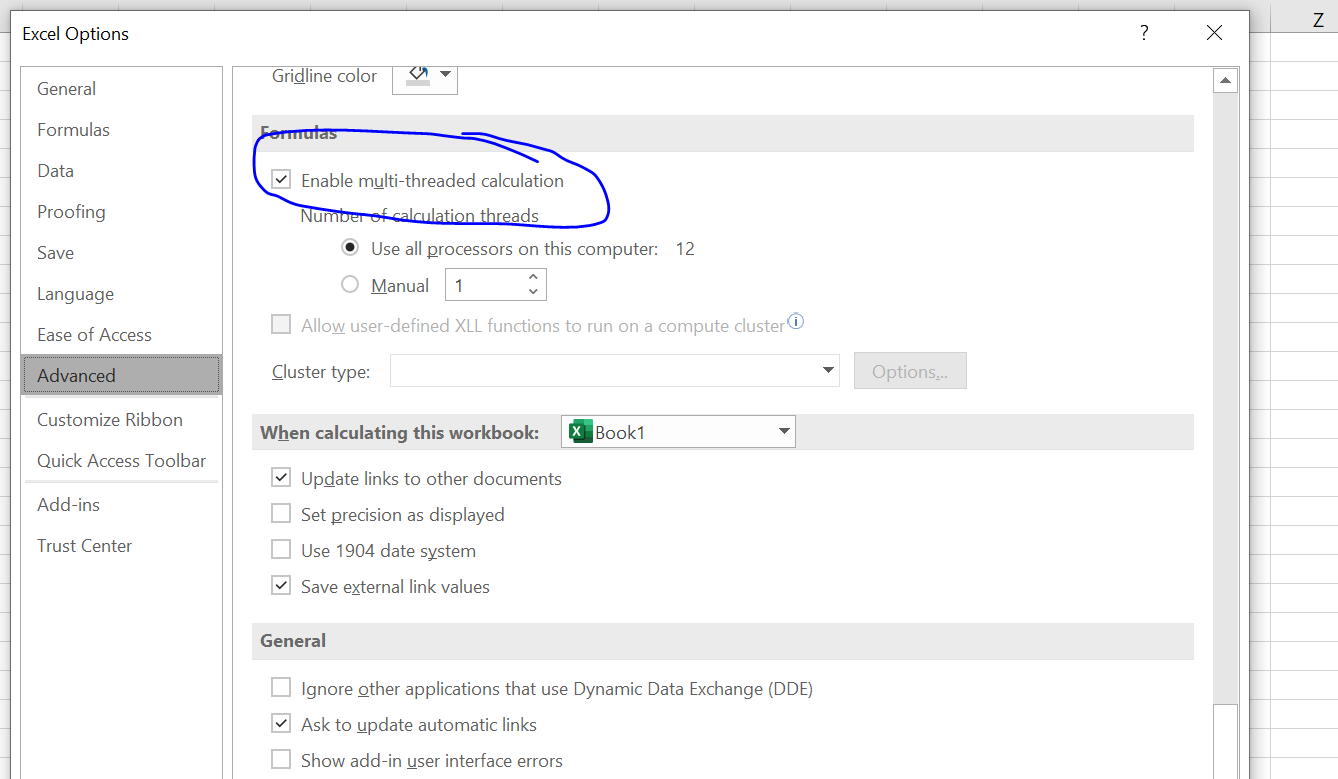Click the Book1 workbook icon in the dropdown
1338x779 pixels.
(x=580, y=431)
